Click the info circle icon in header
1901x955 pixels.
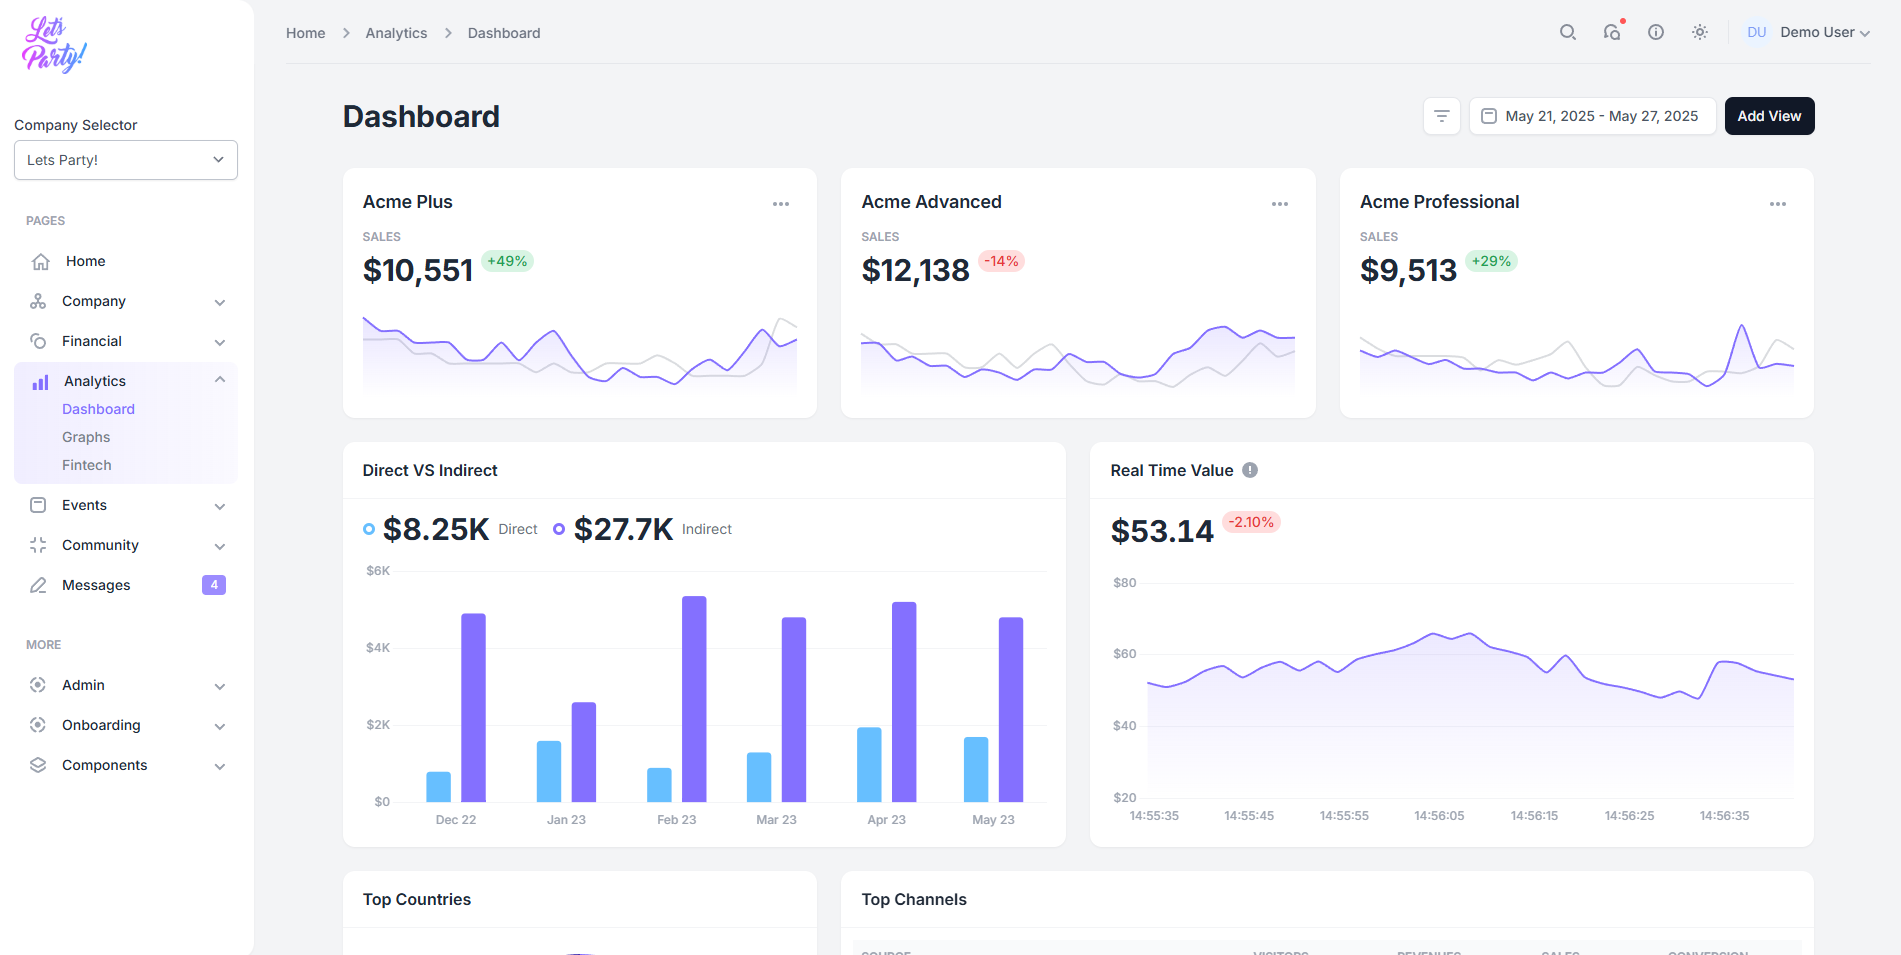click(1656, 32)
